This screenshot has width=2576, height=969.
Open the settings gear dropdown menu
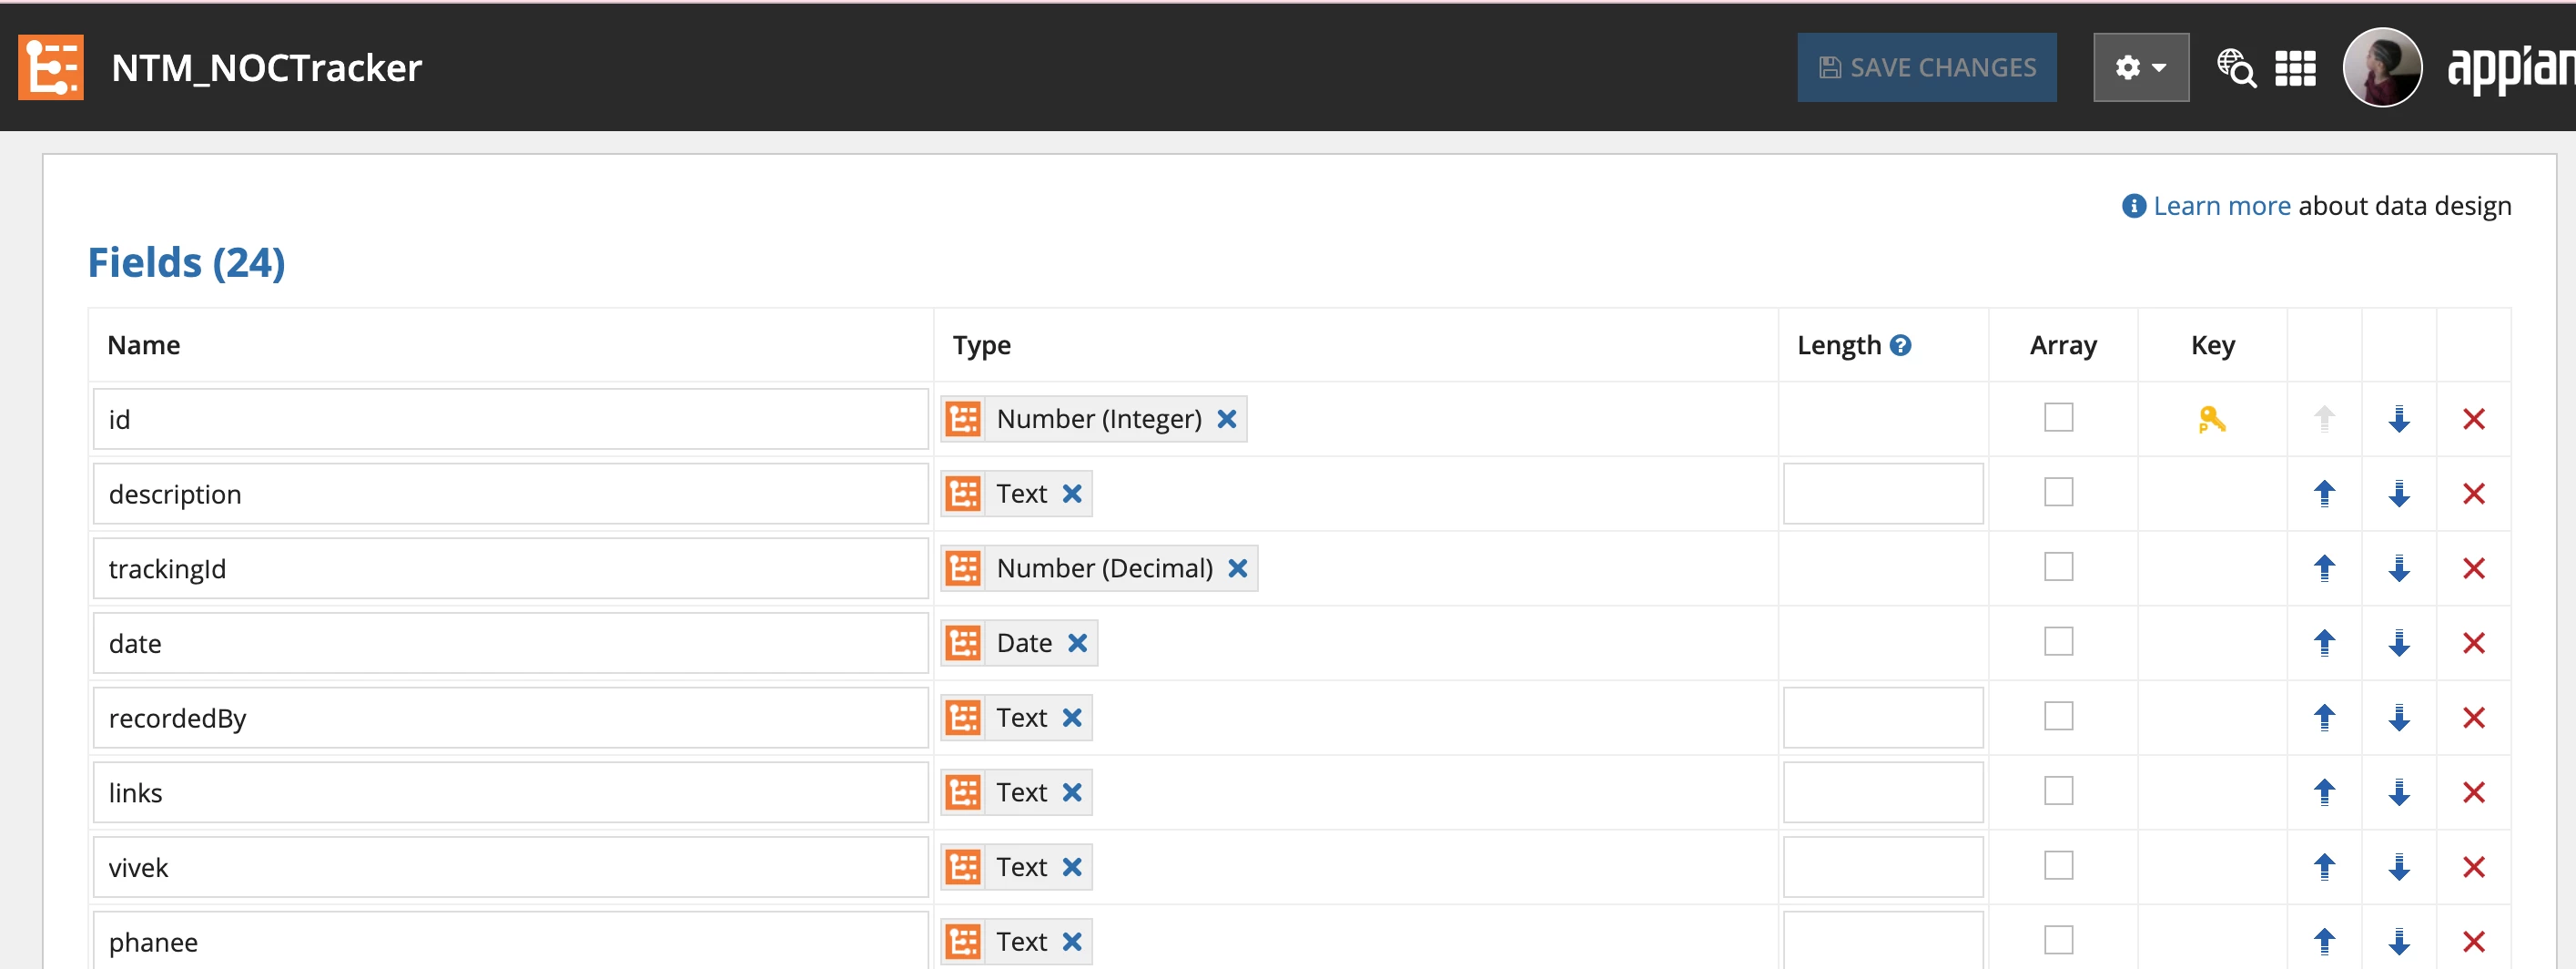coord(2140,68)
